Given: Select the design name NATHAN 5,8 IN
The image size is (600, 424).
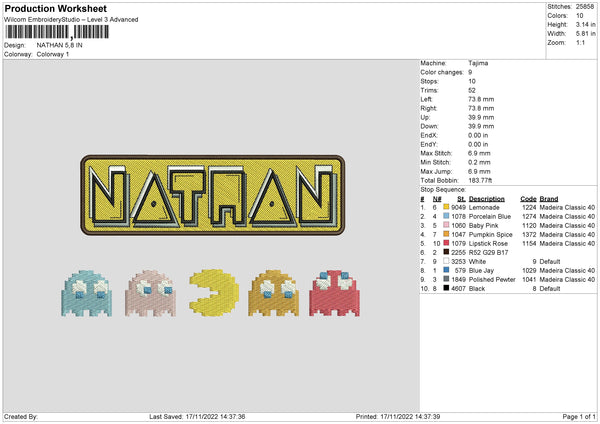Looking at the screenshot, I should (x=59, y=45).
